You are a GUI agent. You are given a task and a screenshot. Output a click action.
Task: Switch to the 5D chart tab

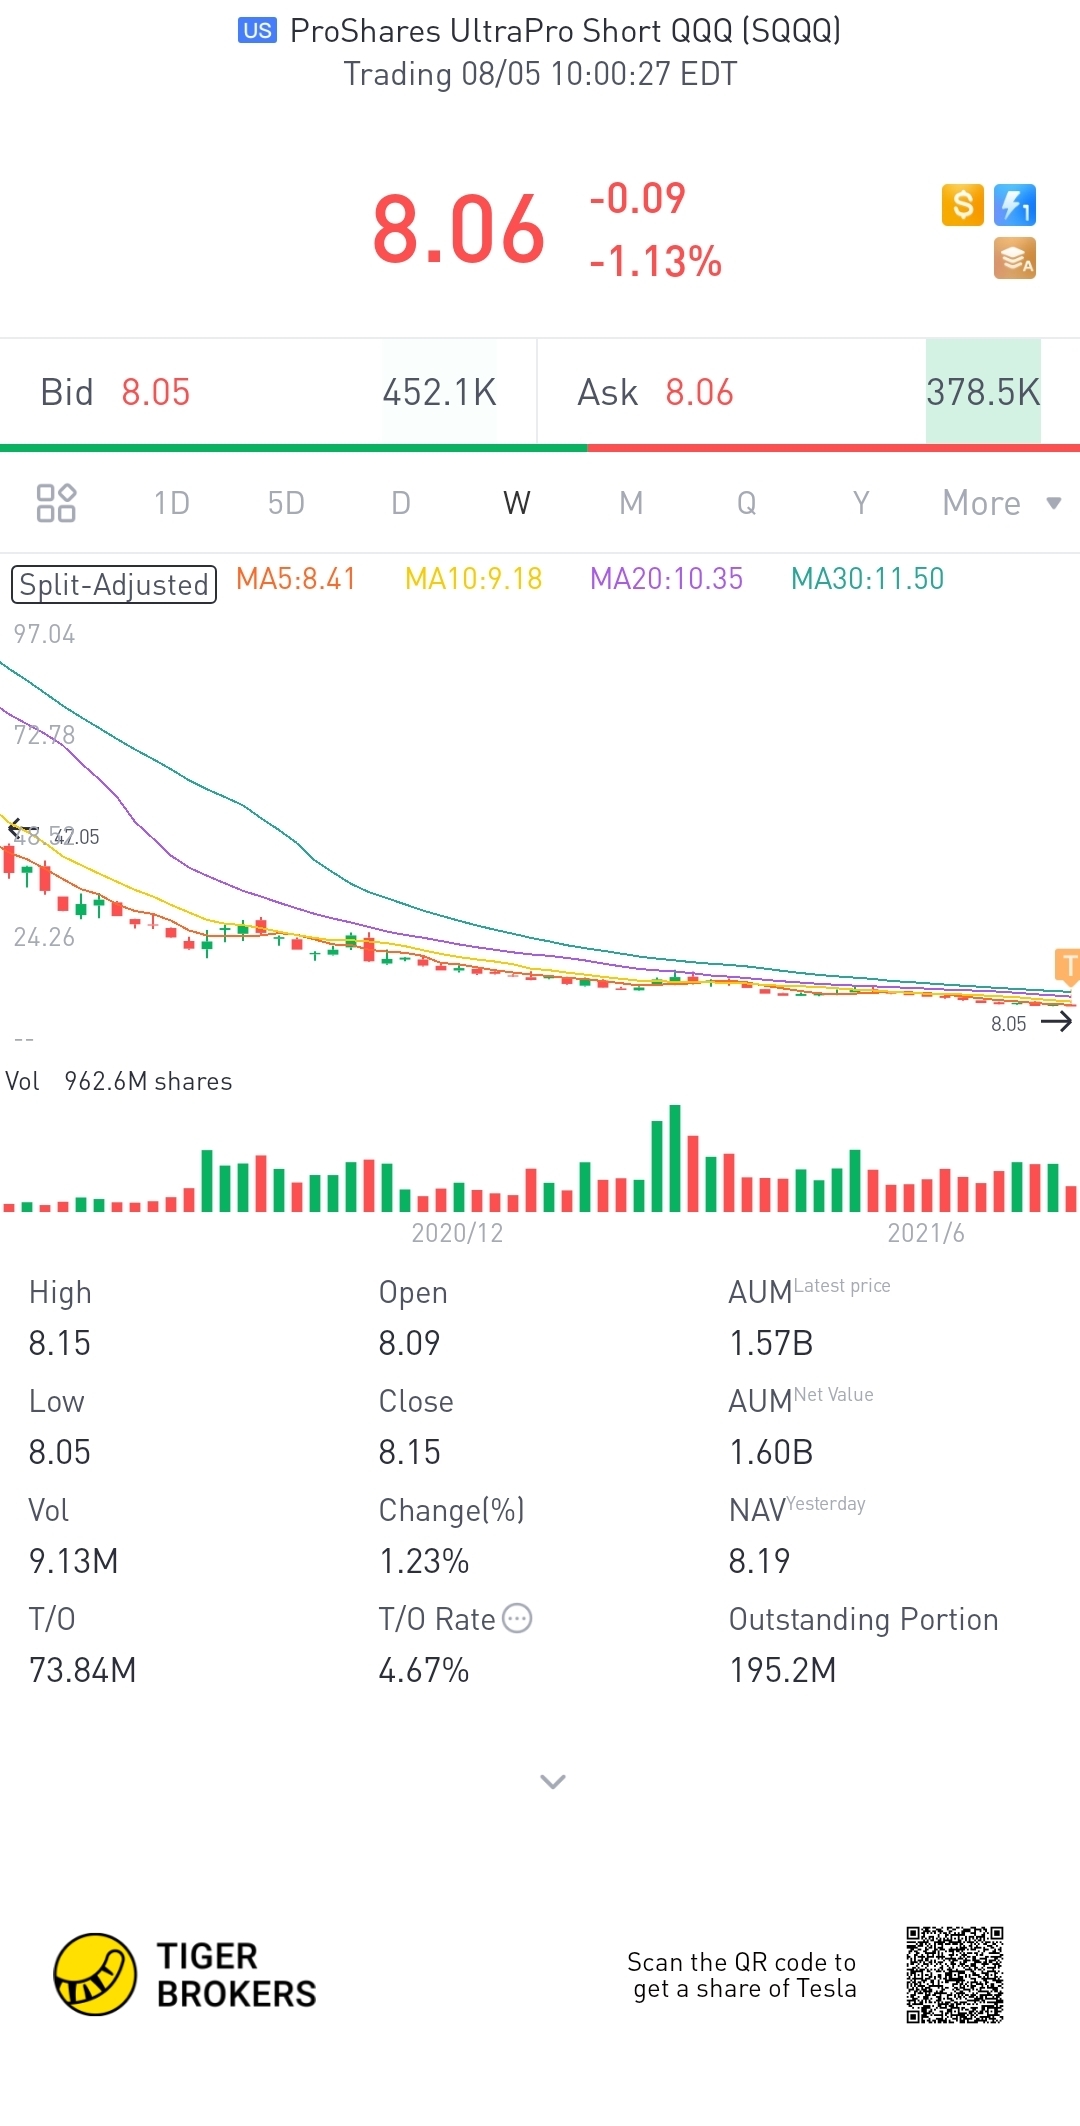pos(286,503)
